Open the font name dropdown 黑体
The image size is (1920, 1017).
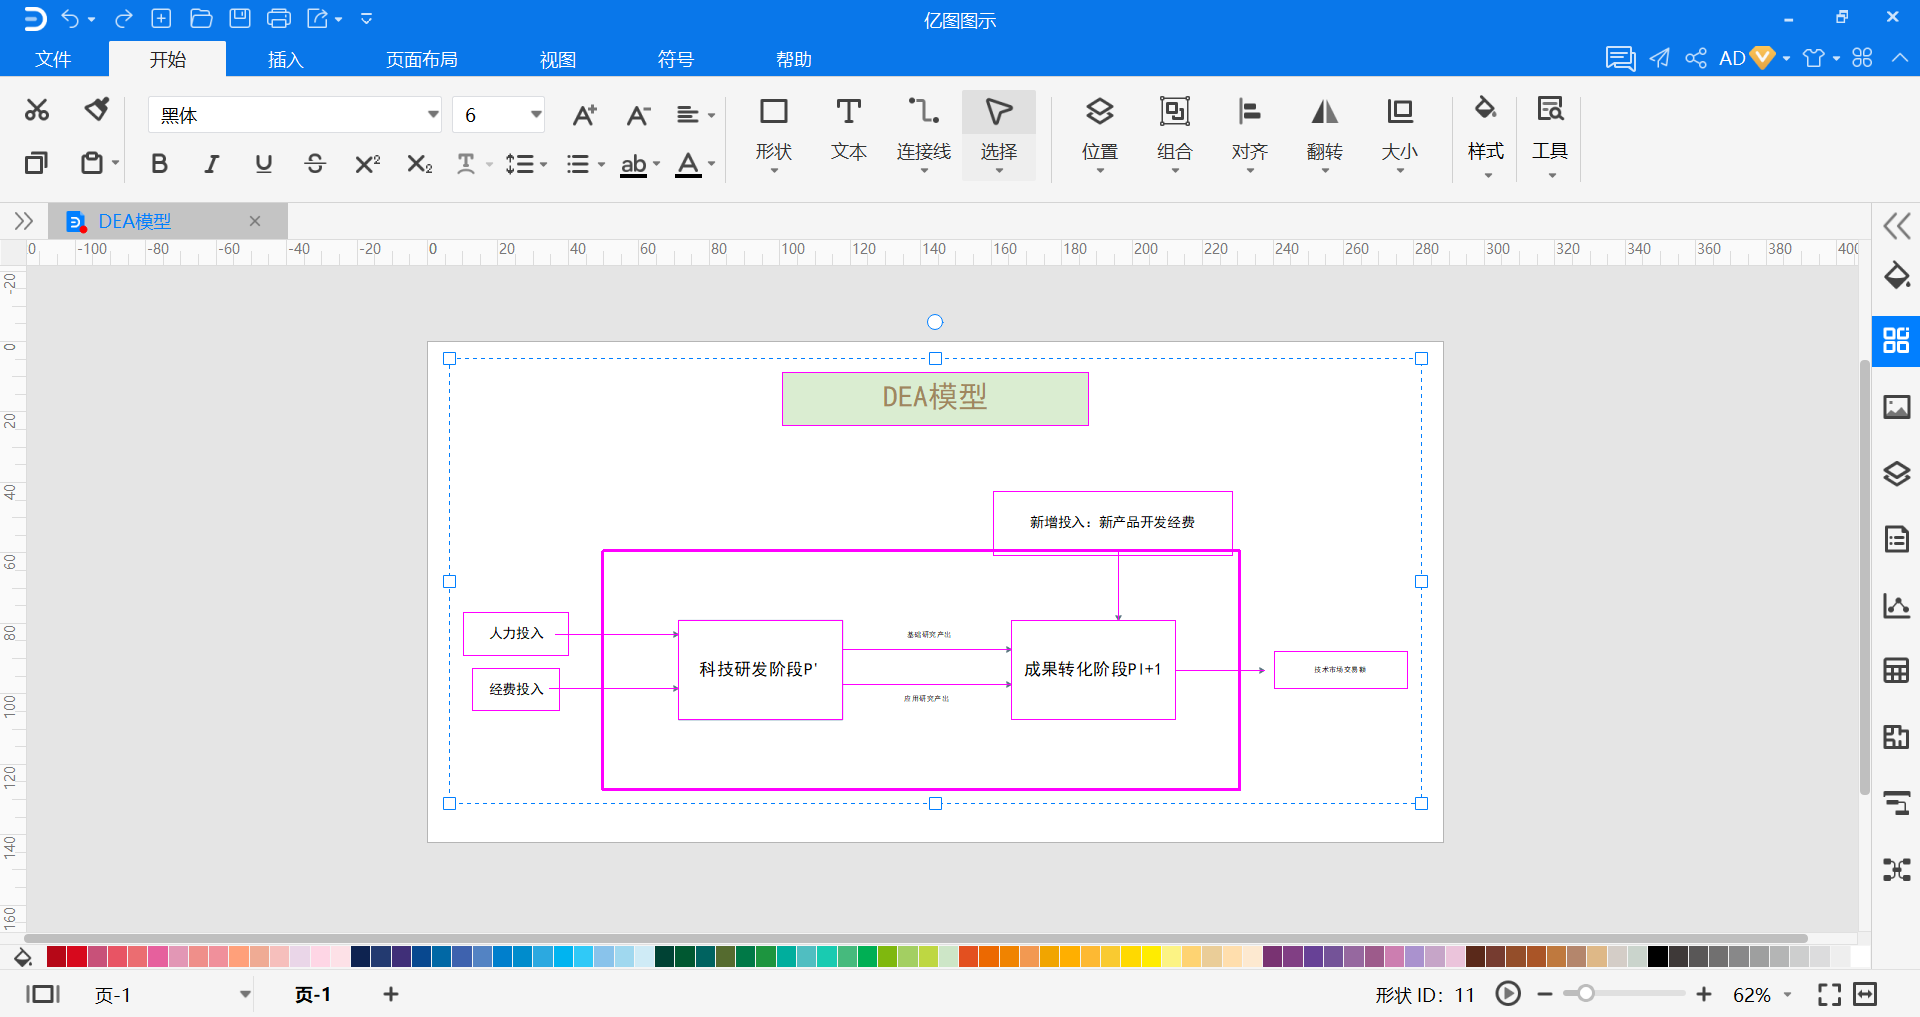(433, 114)
